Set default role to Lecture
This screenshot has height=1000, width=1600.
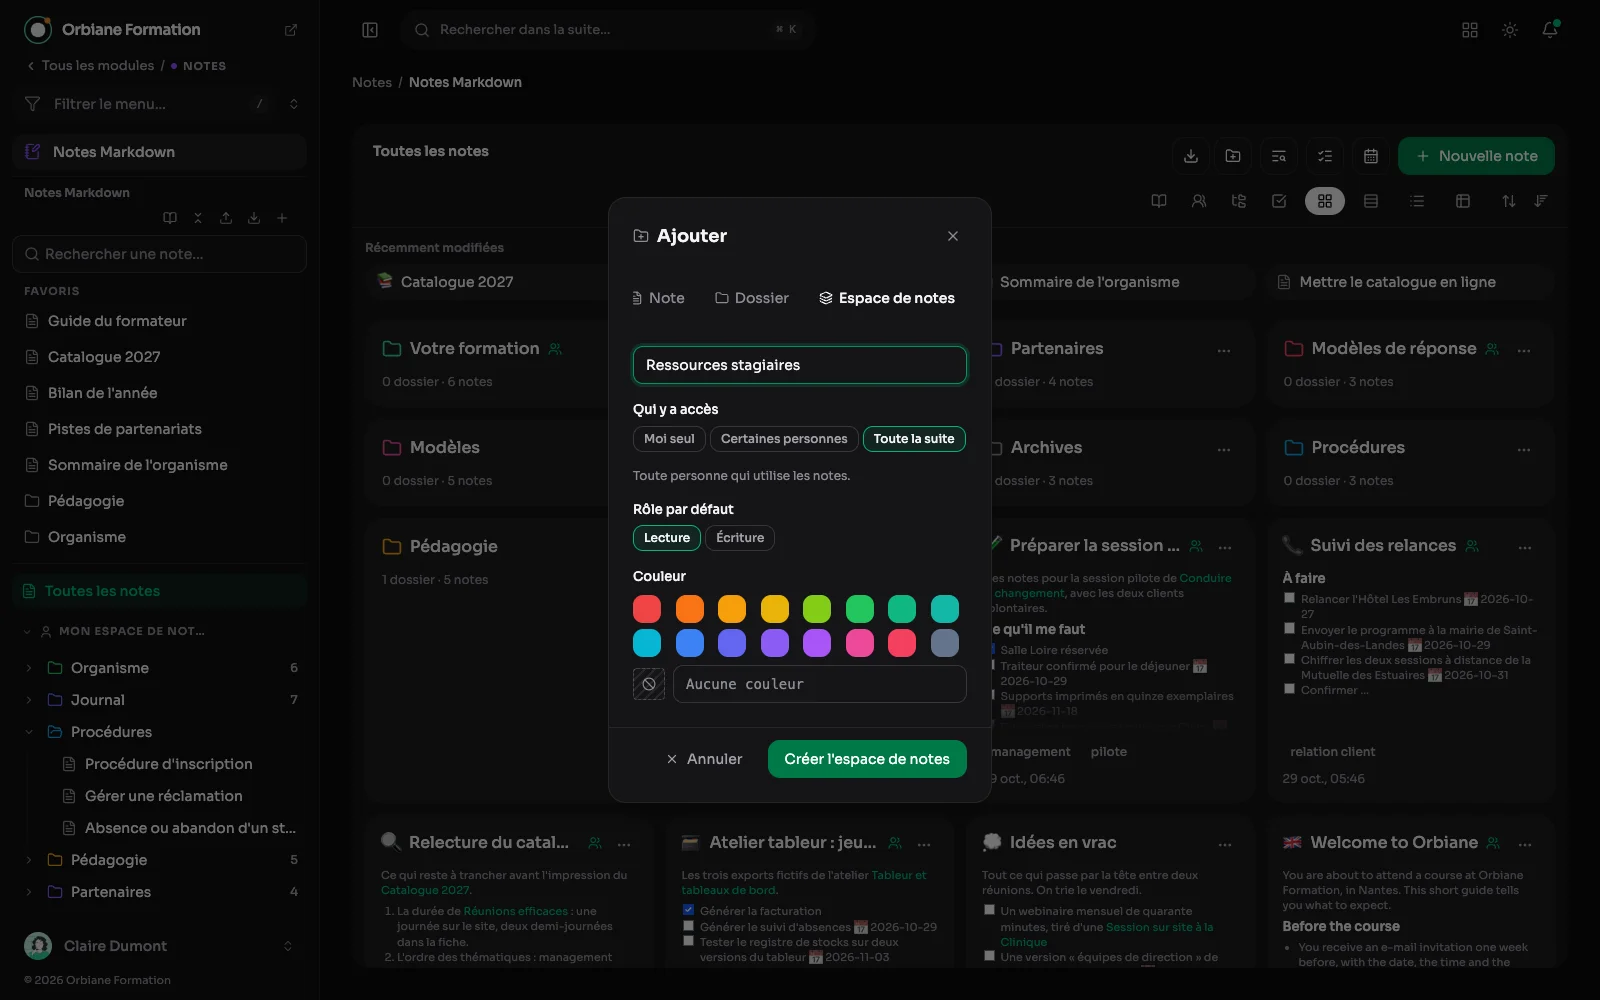click(x=667, y=538)
